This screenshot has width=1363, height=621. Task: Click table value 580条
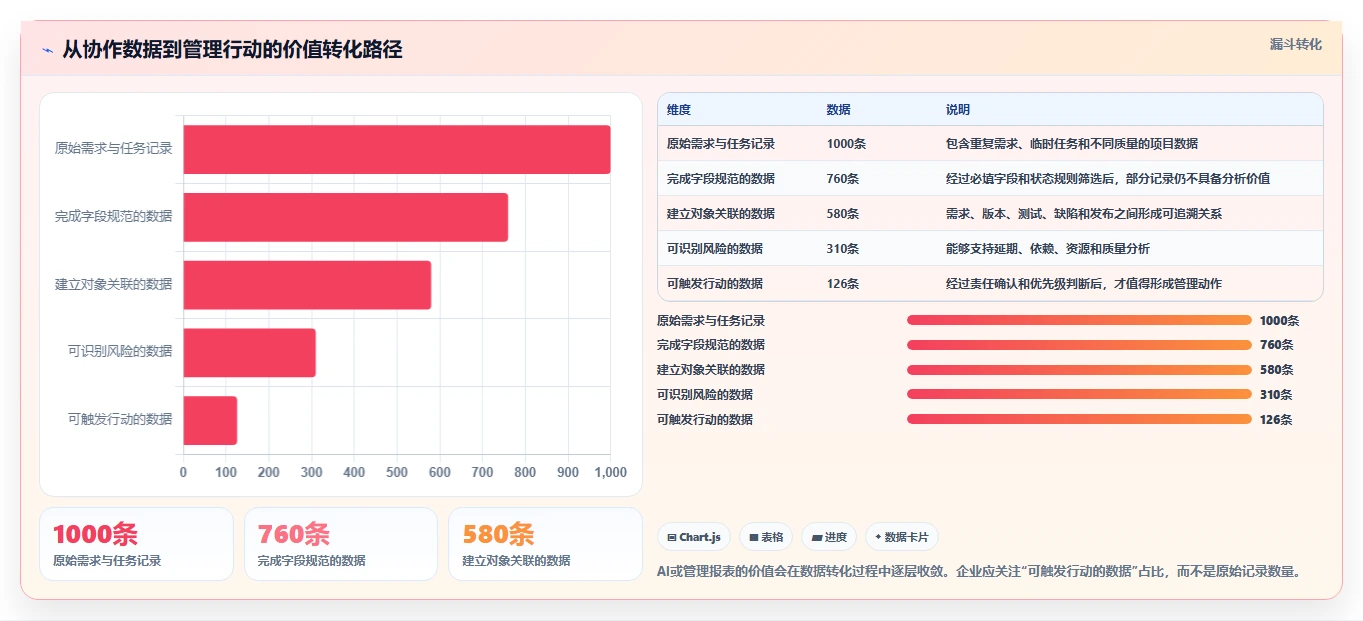[x=843, y=214]
